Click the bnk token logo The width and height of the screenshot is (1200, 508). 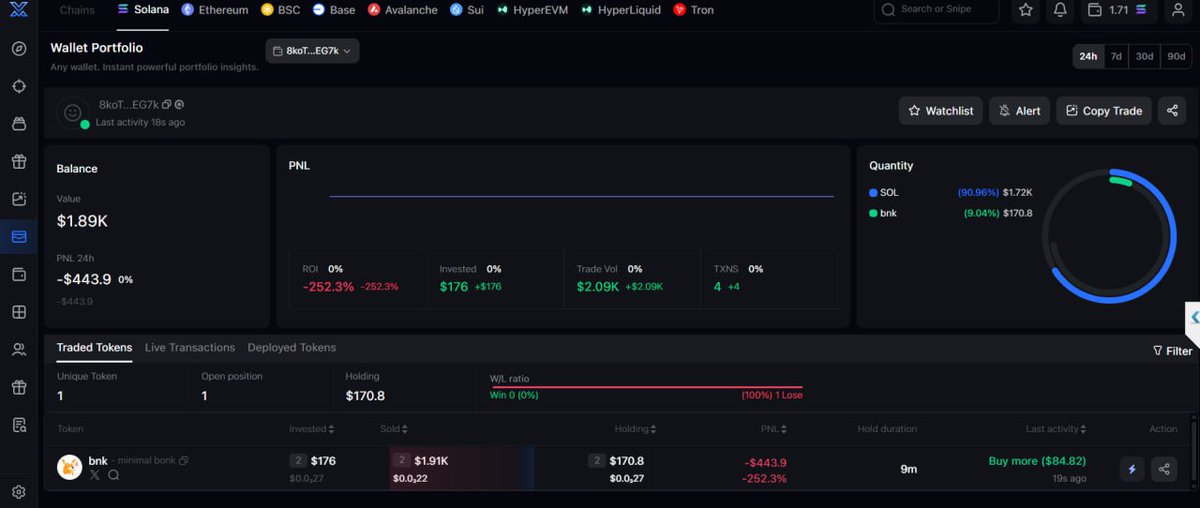(69, 467)
